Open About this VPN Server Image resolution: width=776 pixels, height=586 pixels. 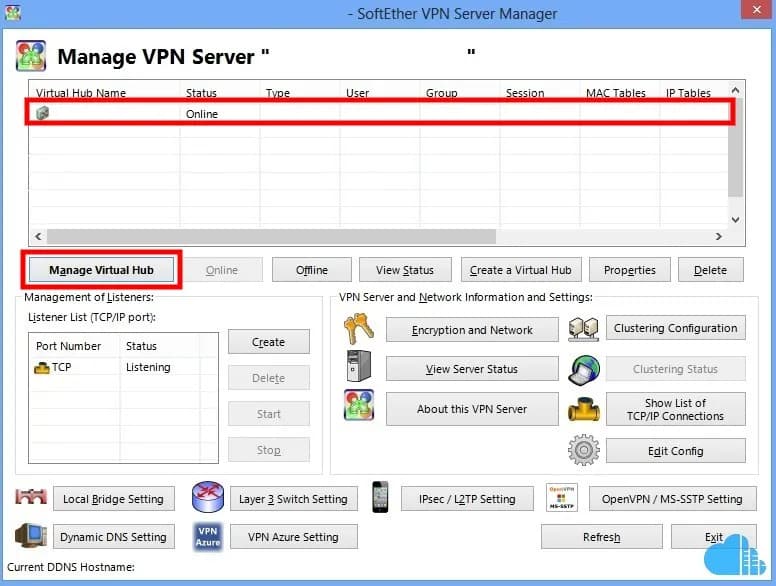[x=472, y=409]
